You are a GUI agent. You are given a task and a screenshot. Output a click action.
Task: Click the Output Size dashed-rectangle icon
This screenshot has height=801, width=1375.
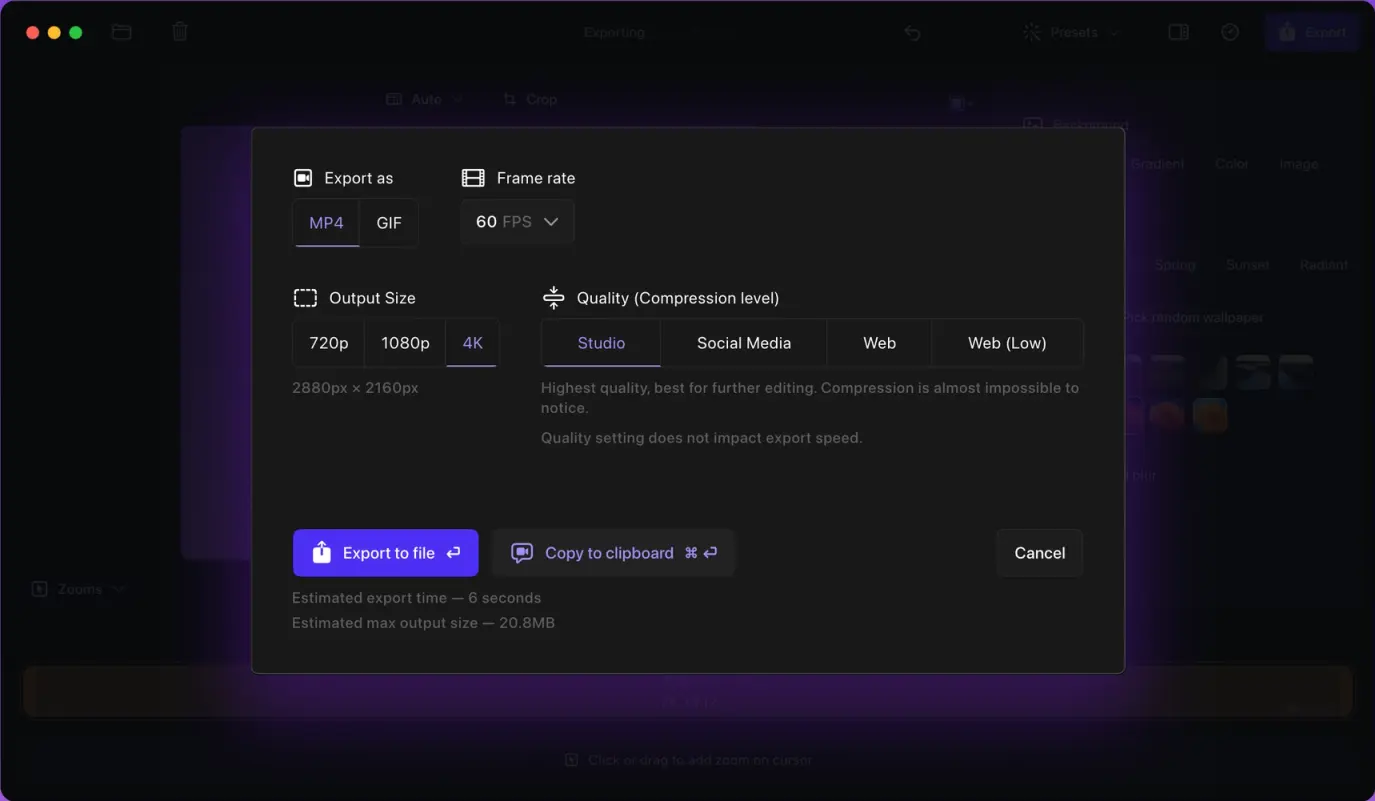(305, 298)
